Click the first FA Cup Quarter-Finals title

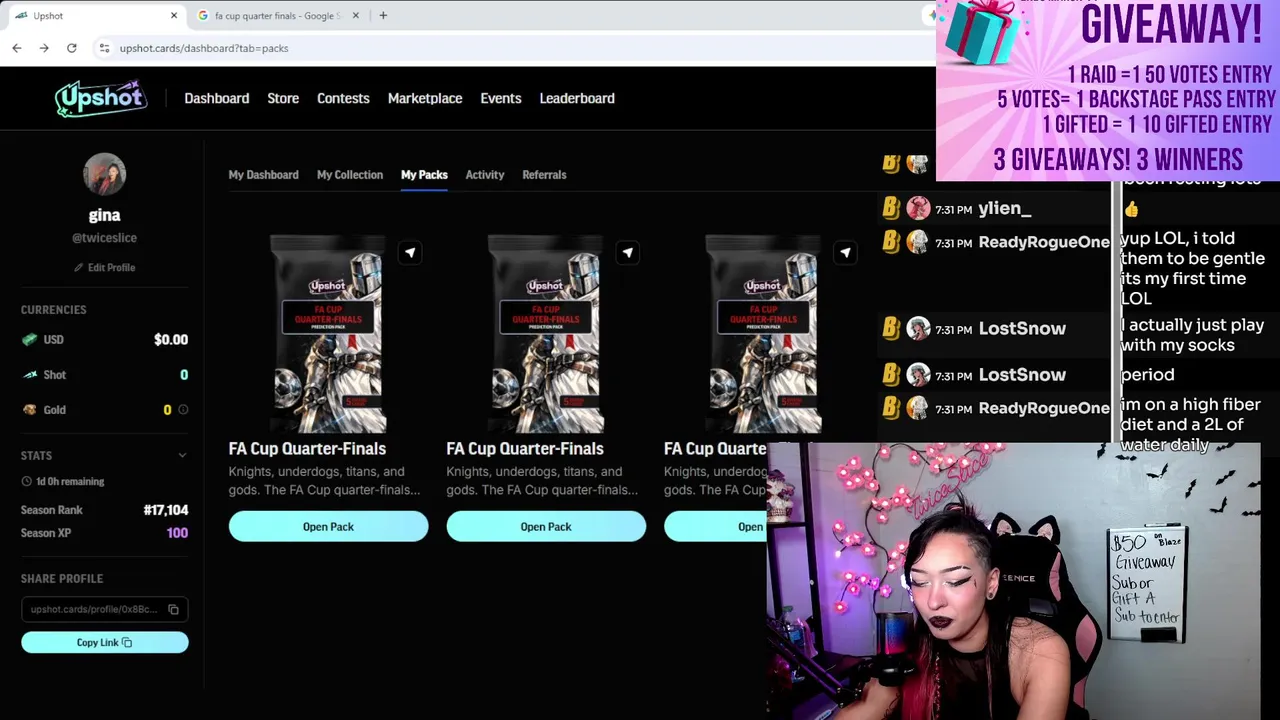307,448
